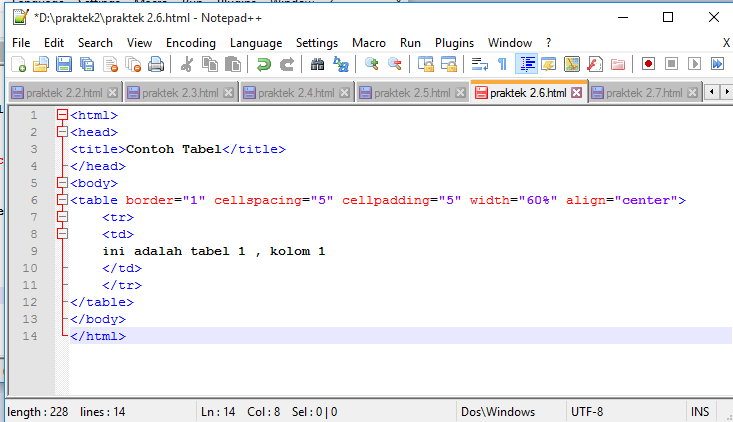Switch to praktek 2.5.html tab

(412, 93)
